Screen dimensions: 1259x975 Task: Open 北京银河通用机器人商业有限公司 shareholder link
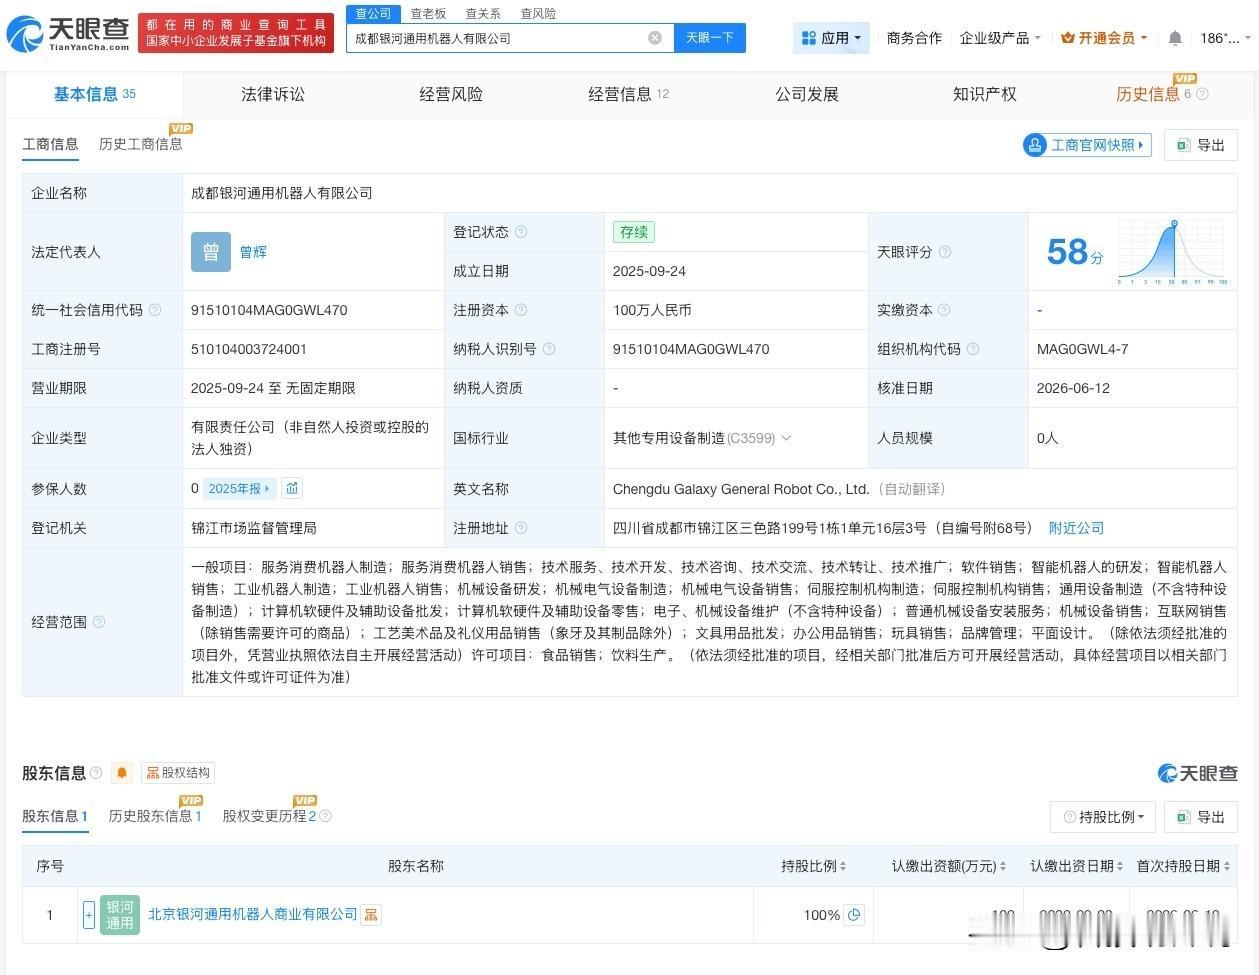pyautogui.click(x=253, y=915)
